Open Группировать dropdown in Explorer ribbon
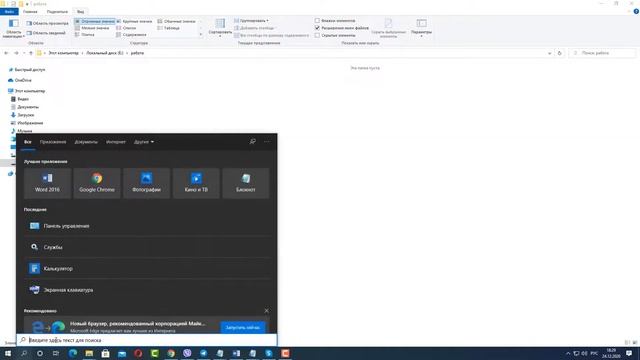 coord(251,20)
